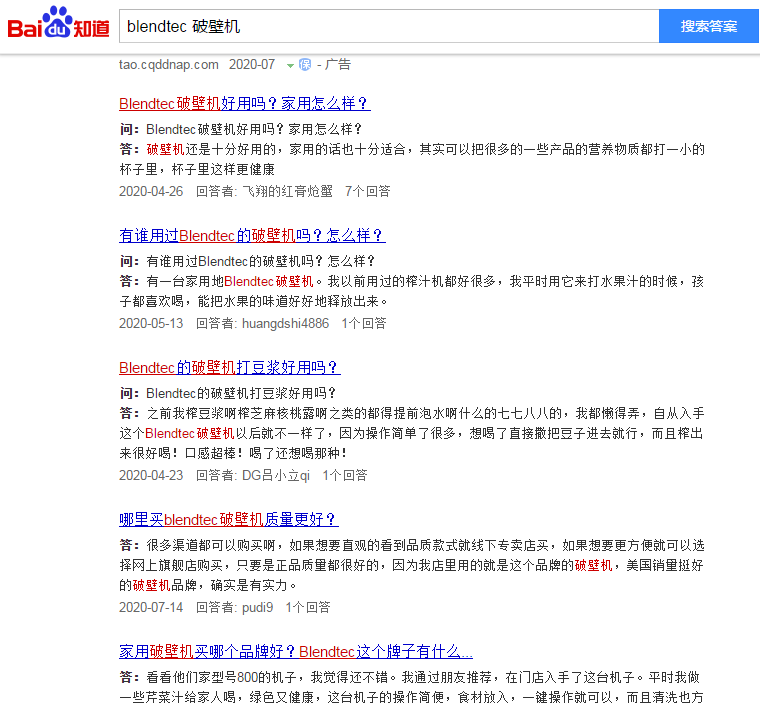Click the 搜索答案 search button
The height and width of the screenshot is (709, 760).
point(709,26)
